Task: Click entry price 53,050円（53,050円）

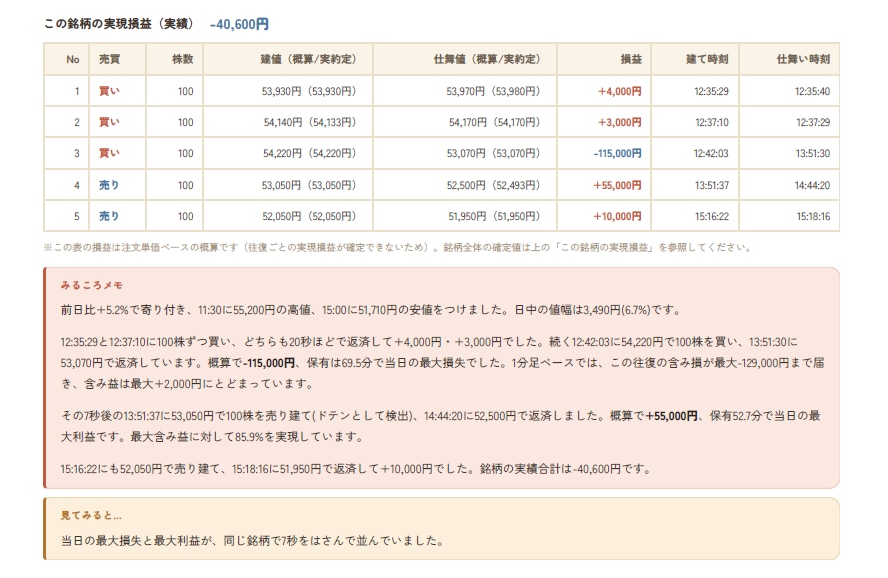Action: (311, 185)
